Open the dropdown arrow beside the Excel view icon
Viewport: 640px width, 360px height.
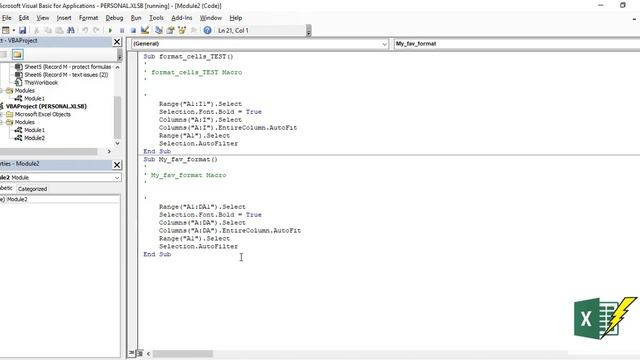[x=13, y=30]
